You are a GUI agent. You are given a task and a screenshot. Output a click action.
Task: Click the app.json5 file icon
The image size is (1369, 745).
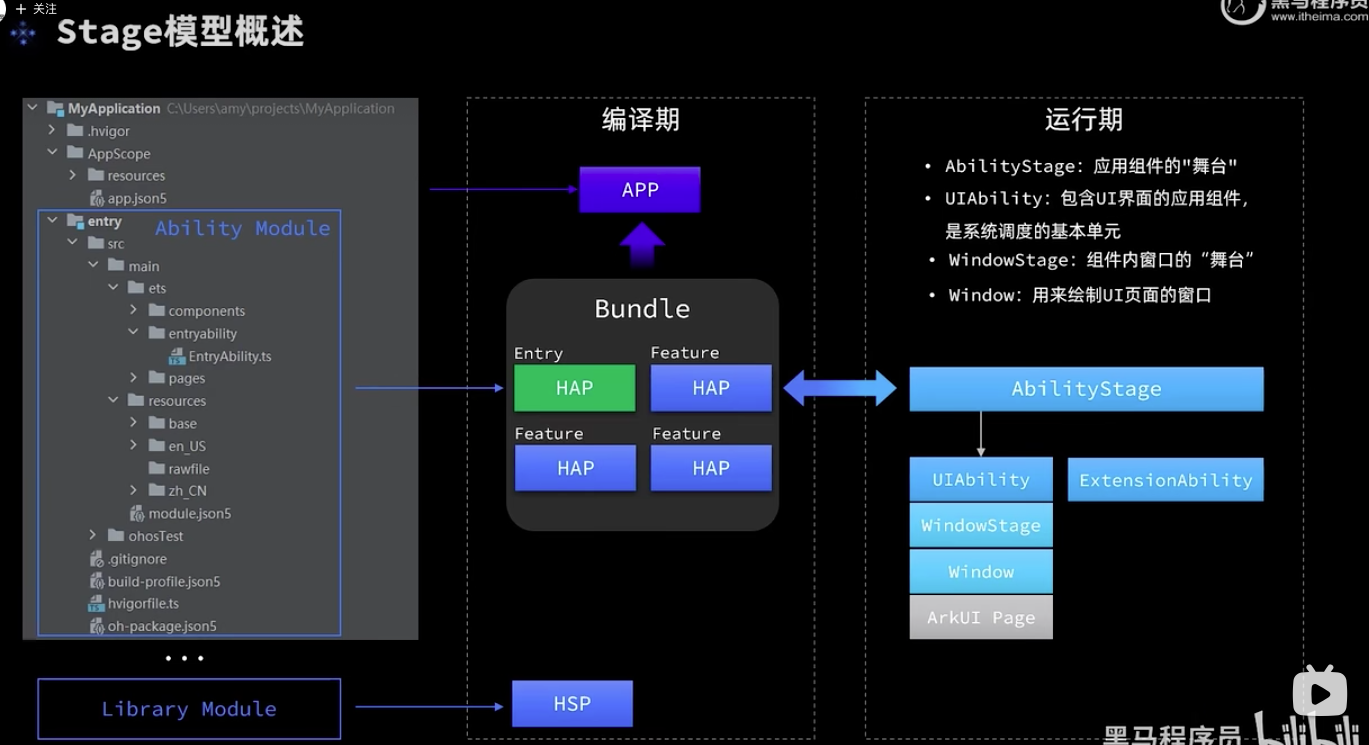[96, 198]
